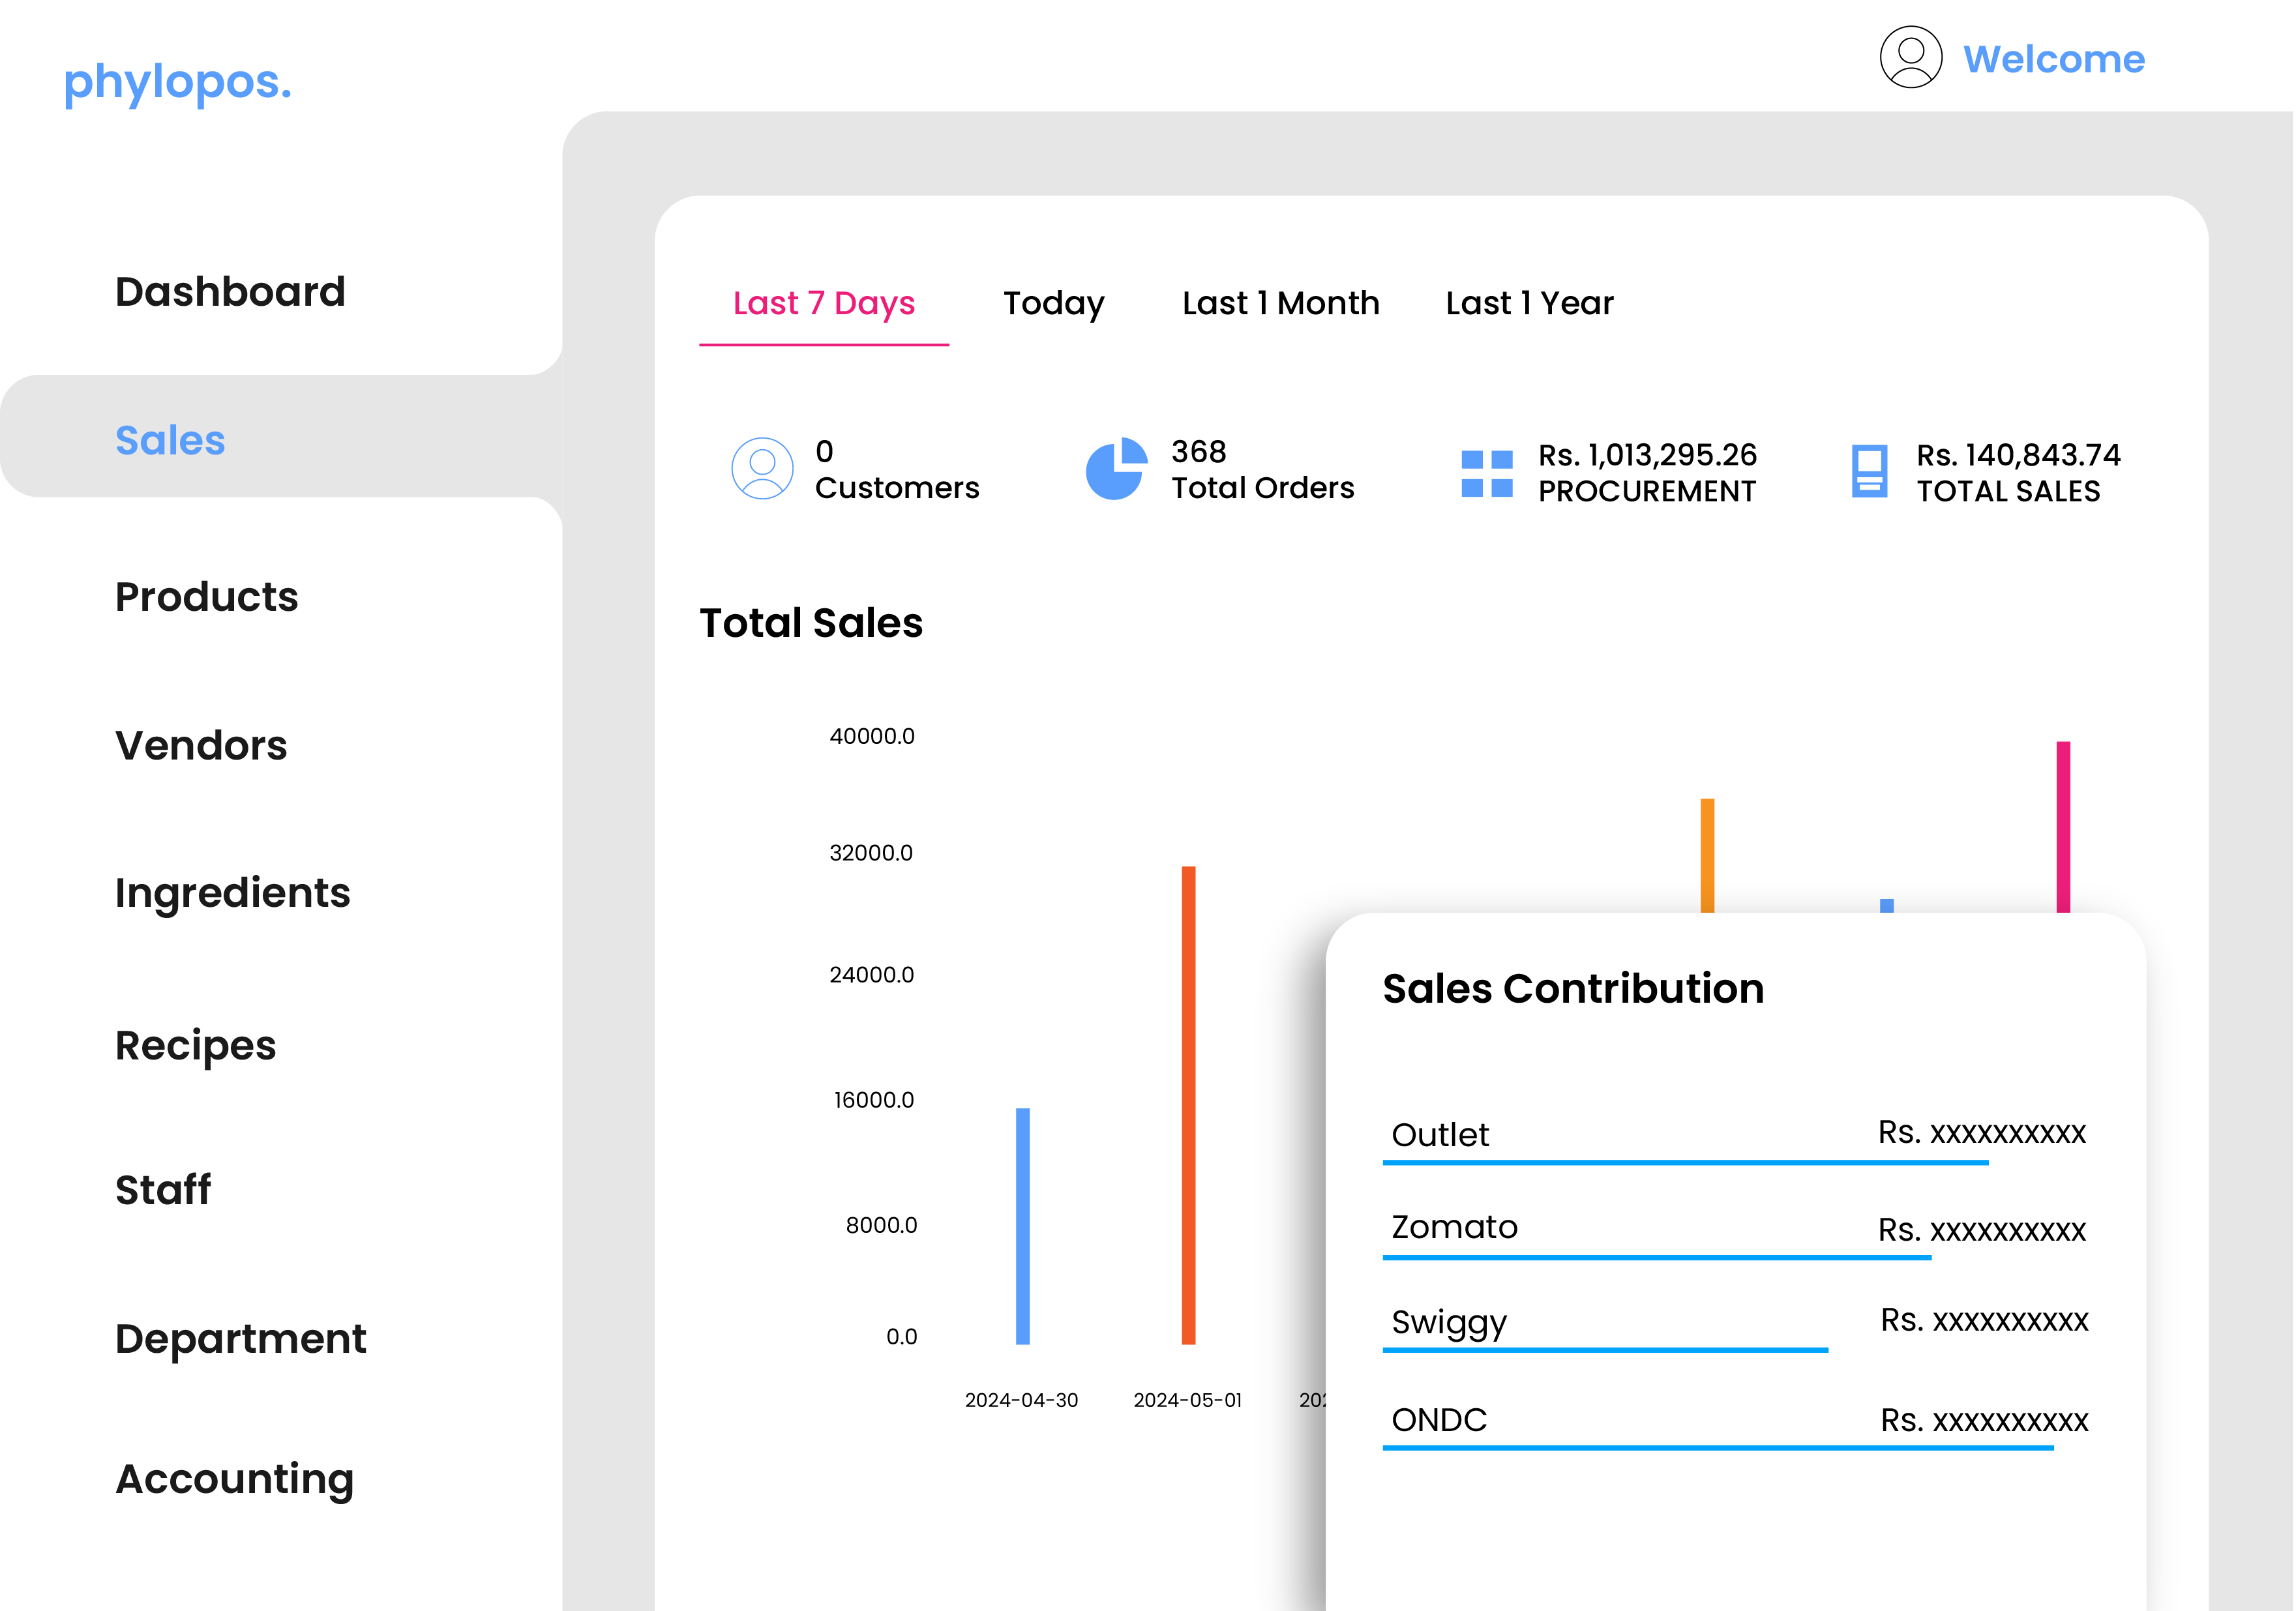Click the Outlet contribution progress bar
Viewport: 2296px width, 1611px height.
tap(1685, 1162)
